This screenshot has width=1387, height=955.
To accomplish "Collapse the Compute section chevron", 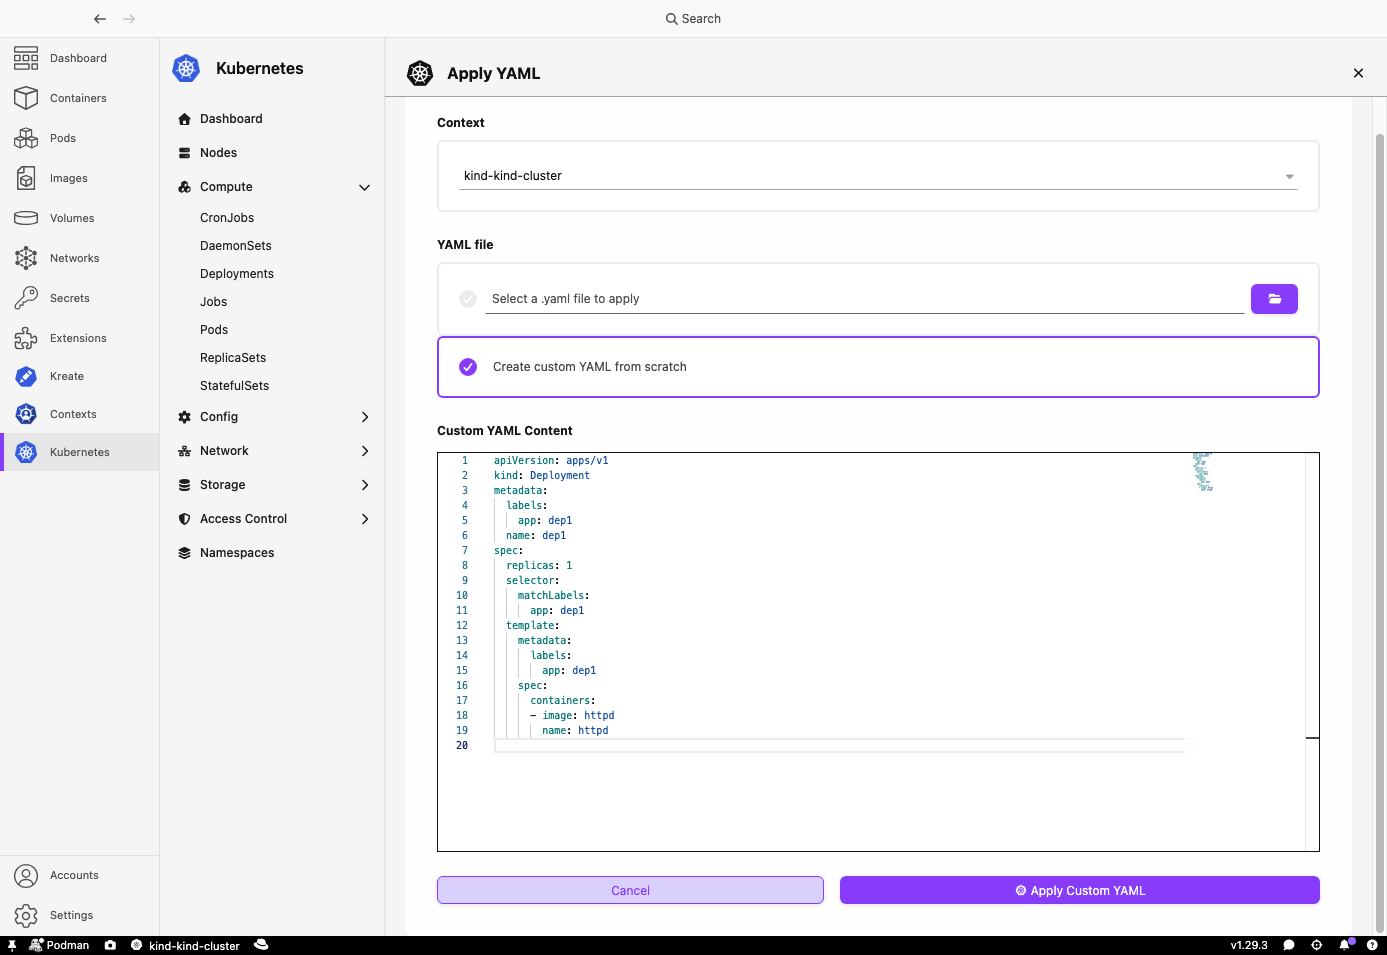I will 365,187.
